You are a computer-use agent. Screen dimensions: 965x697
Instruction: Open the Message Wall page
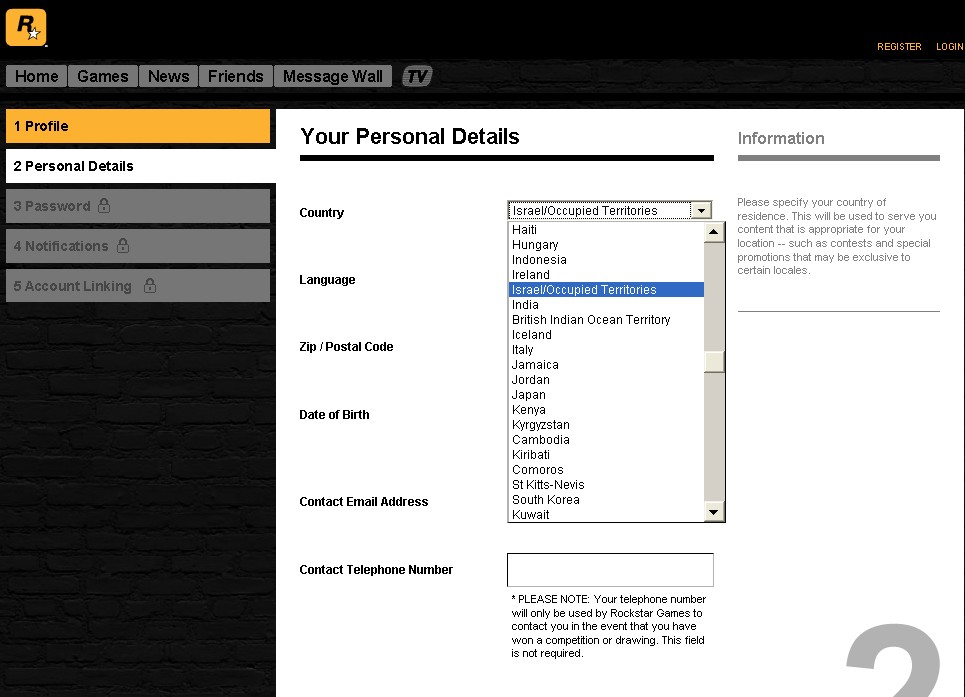point(333,76)
